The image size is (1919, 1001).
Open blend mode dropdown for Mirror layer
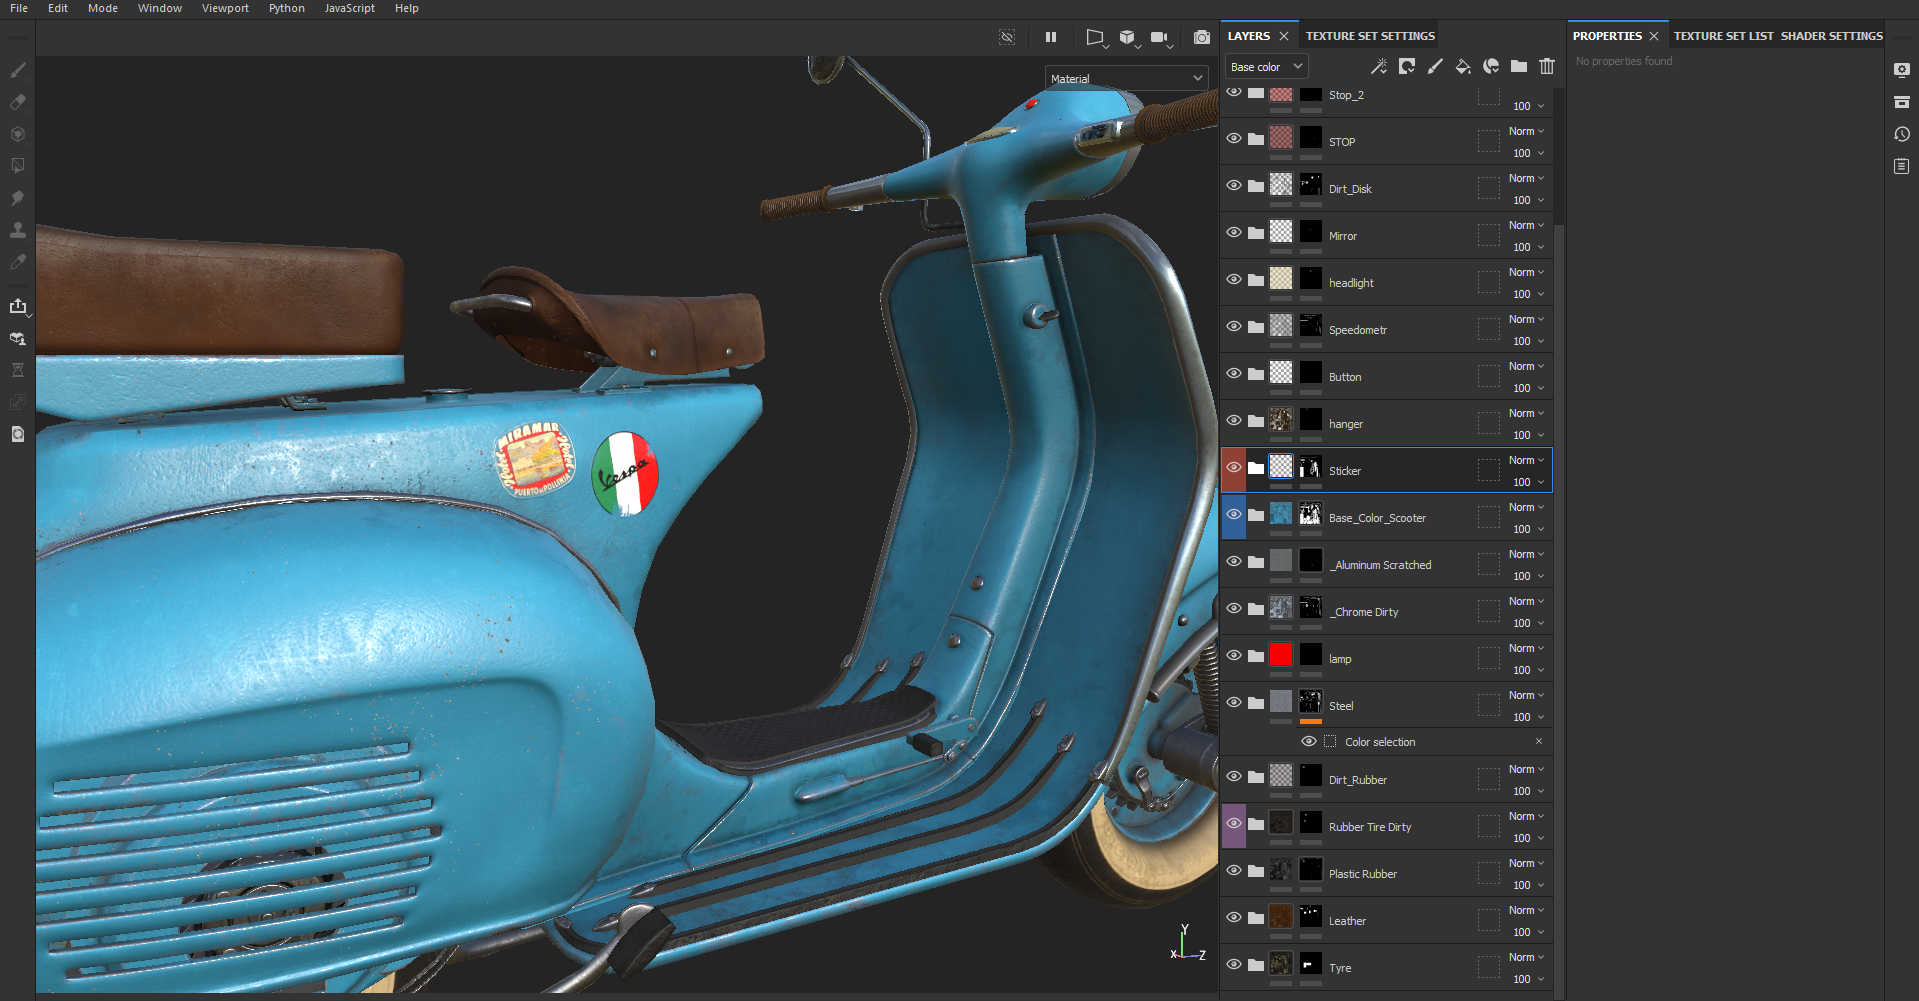pyautogui.click(x=1526, y=225)
